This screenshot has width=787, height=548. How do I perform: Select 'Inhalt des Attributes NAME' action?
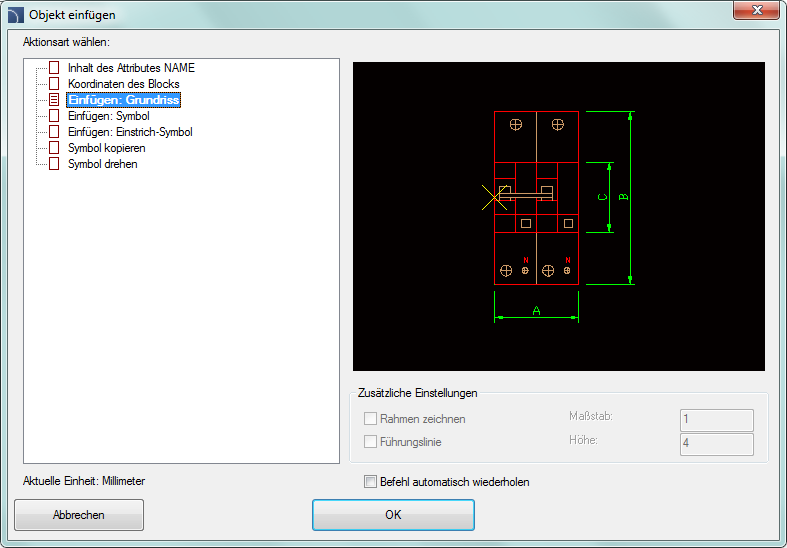click(131, 68)
